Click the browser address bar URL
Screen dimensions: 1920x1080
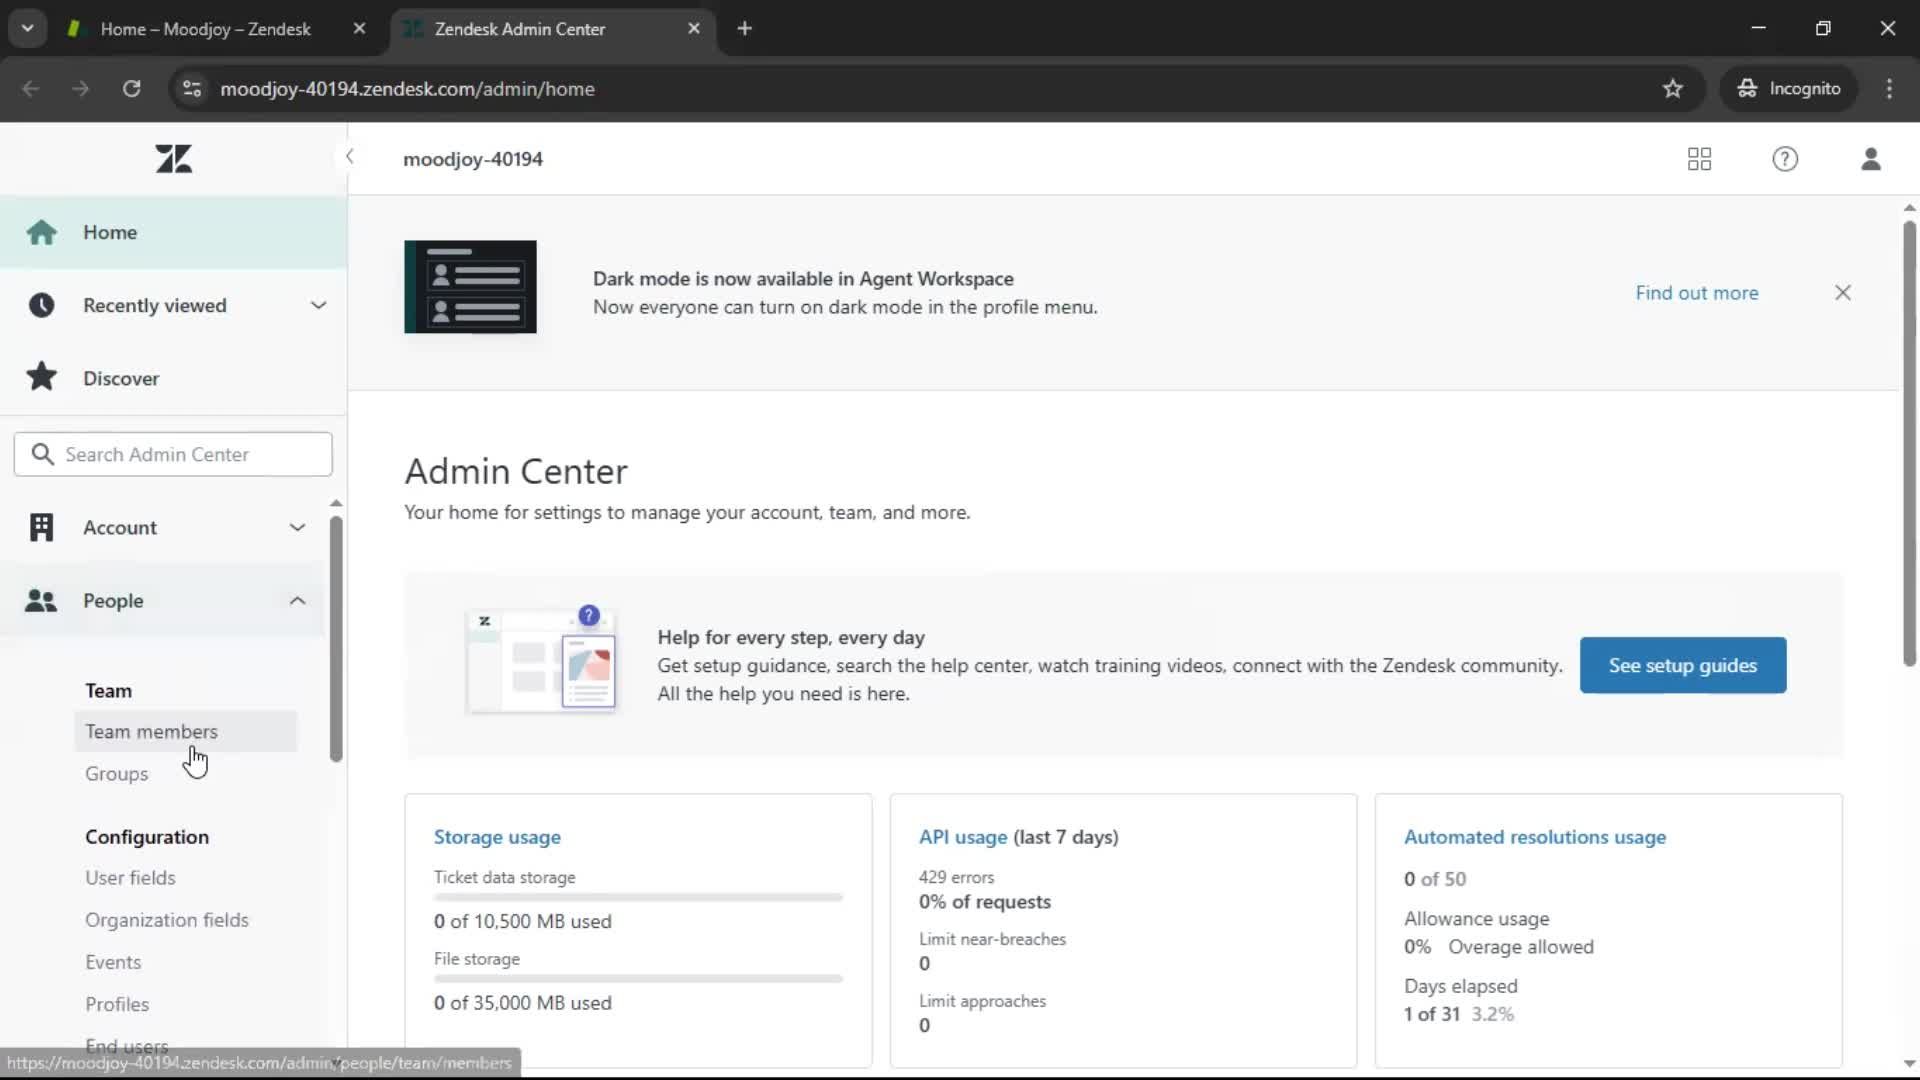pos(407,88)
